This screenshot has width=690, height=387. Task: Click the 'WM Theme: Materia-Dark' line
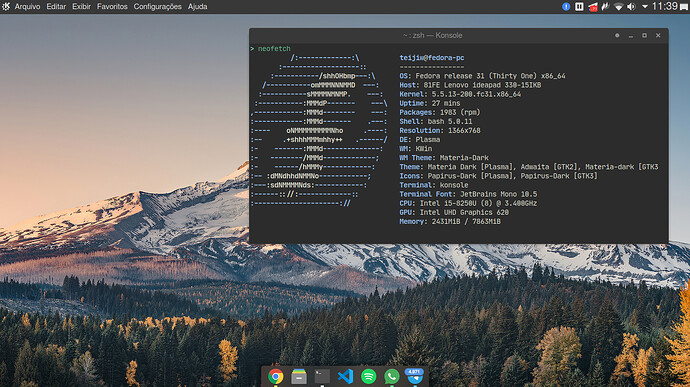(444, 158)
